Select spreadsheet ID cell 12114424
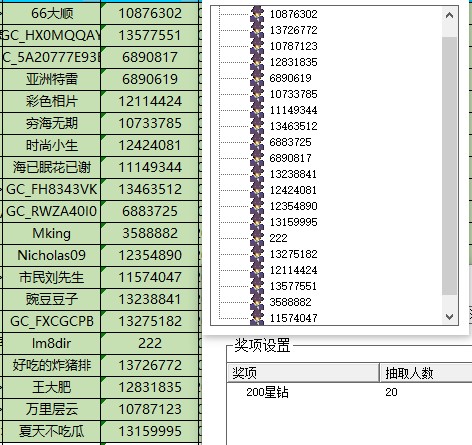This screenshot has height=445, width=472. click(x=150, y=101)
